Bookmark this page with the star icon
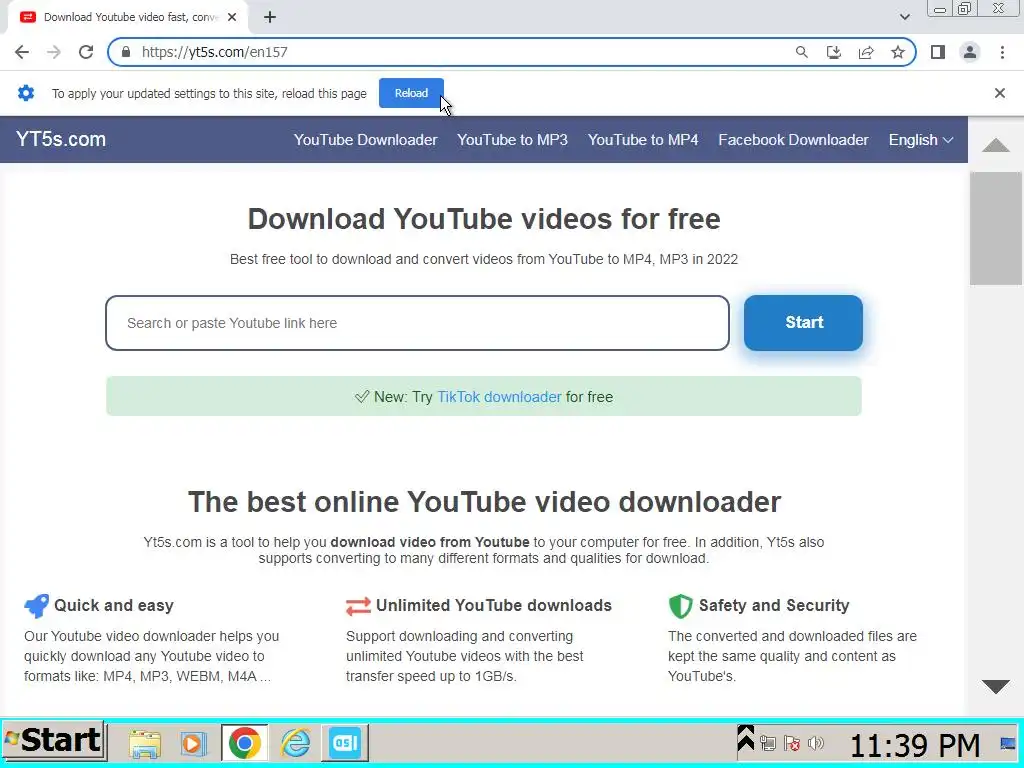 [x=898, y=52]
